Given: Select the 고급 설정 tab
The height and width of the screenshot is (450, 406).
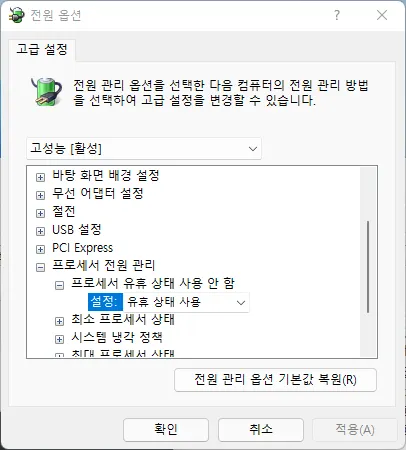Looking at the screenshot, I should coord(42,50).
